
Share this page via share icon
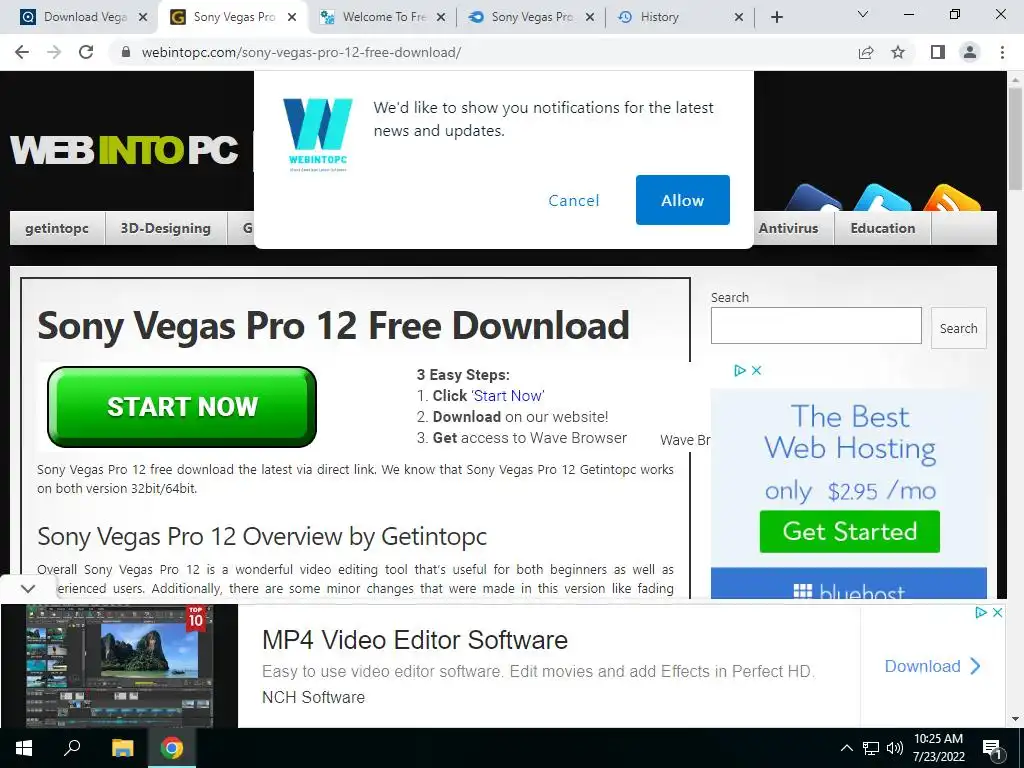pyautogui.click(x=866, y=52)
